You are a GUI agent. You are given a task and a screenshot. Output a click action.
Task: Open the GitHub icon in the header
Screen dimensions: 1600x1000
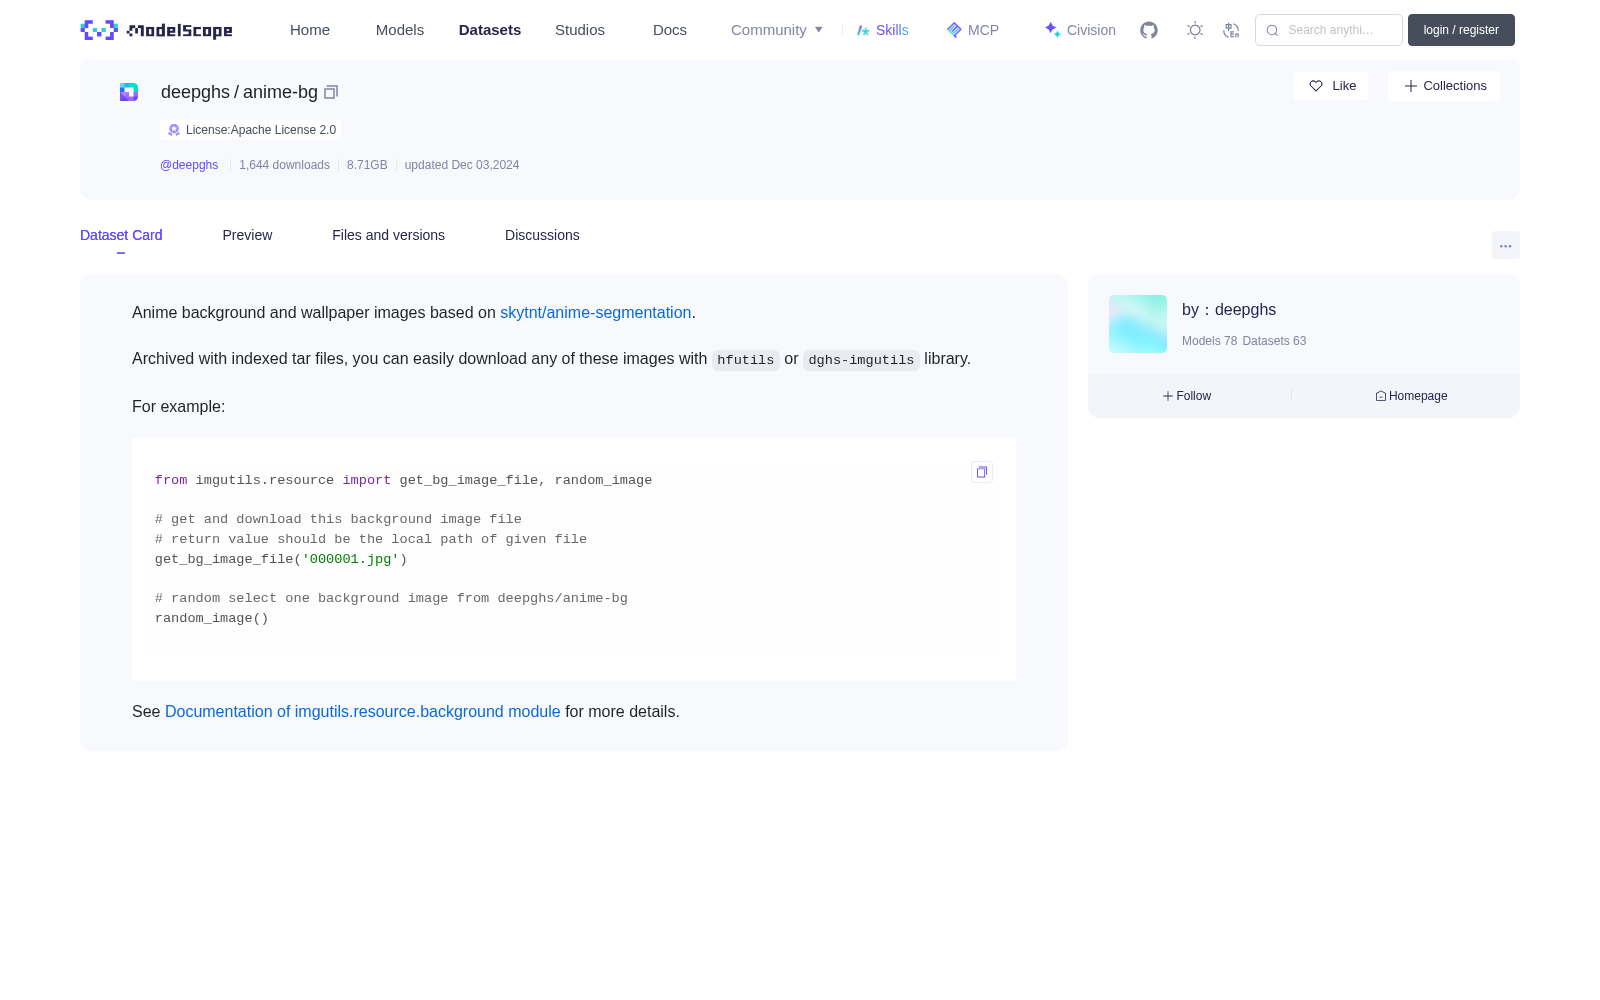point(1149,30)
